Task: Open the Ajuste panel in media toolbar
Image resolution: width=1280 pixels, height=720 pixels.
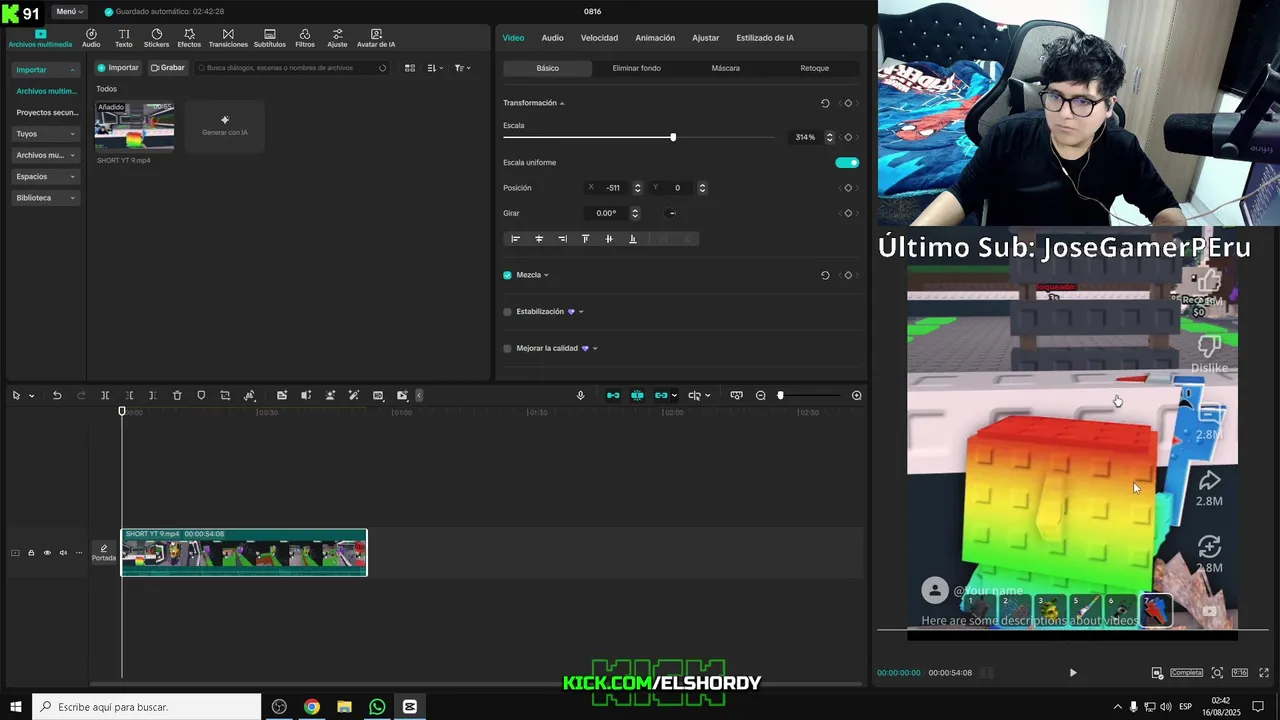Action: 337,38
